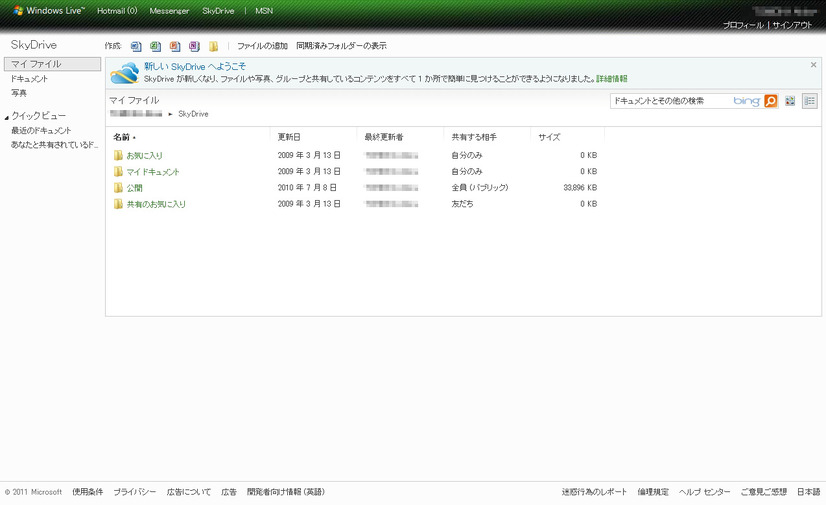
Task: Open 使用条件 in the footer
Action: [x=87, y=492]
